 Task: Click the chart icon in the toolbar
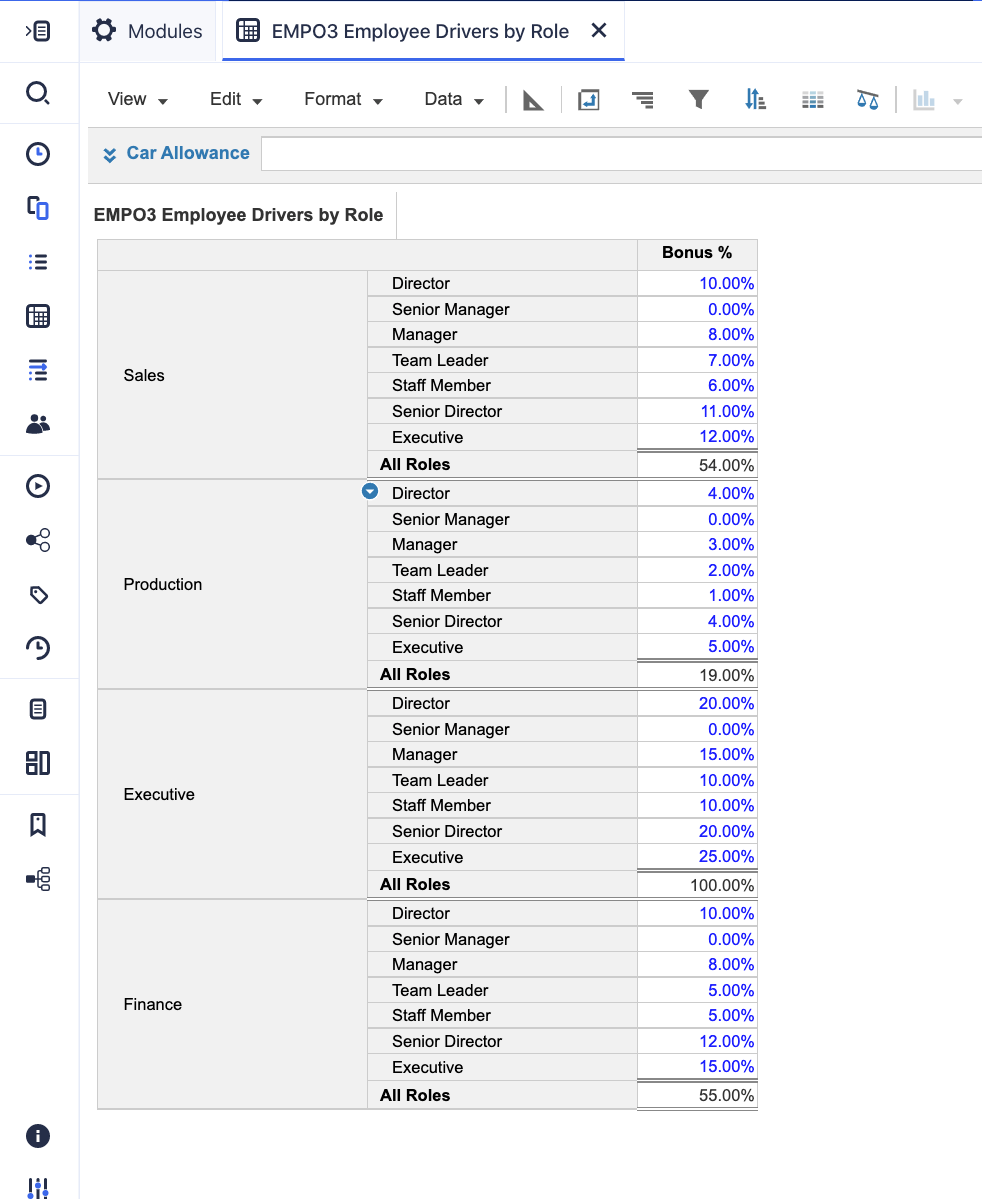pyautogui.click(x=925, y=99)
